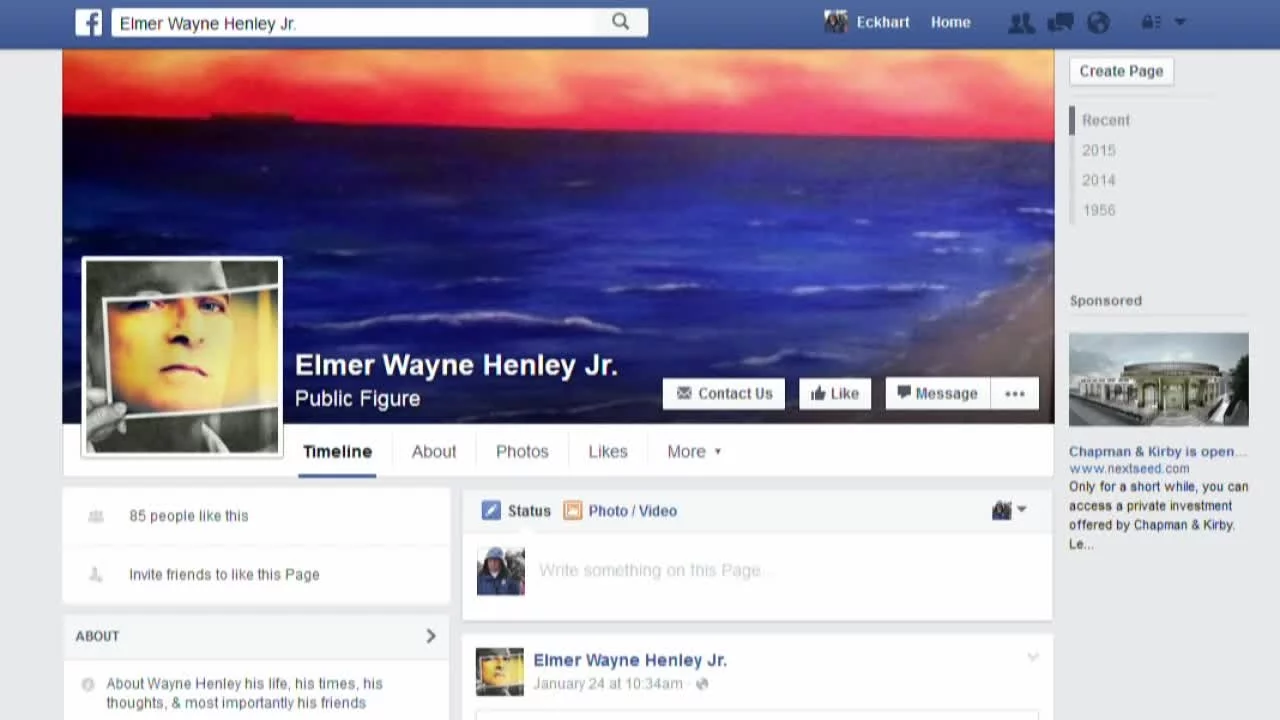The width and height of the screenshot is (1280, 720).
Task: Click the Public Figure category label
Action: click(x=357, y=399)
